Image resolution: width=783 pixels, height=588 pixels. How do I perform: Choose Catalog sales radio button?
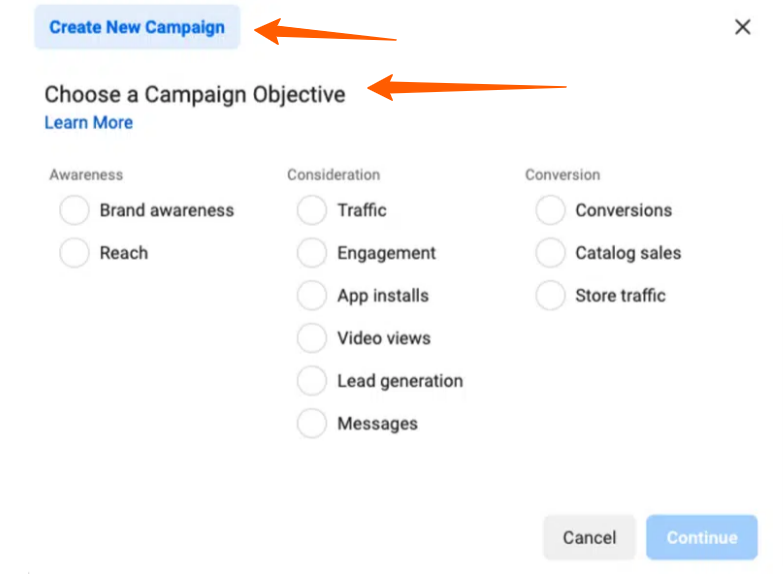(550, 253)
